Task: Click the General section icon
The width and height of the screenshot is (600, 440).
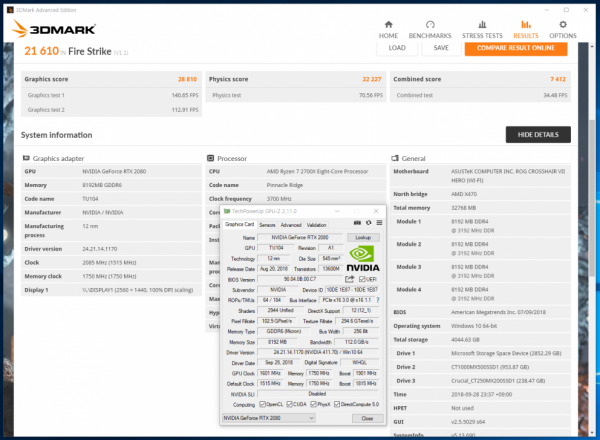Action: [395, 158]
